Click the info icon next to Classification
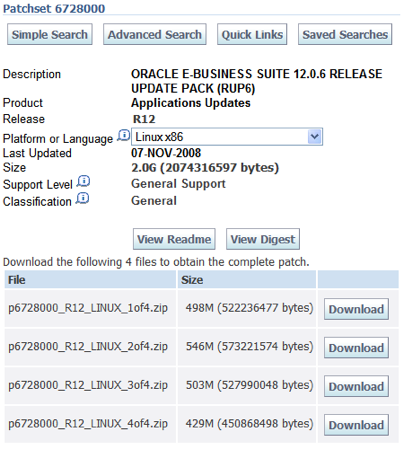Screen dimensions: 404x450 pos(82,198)
